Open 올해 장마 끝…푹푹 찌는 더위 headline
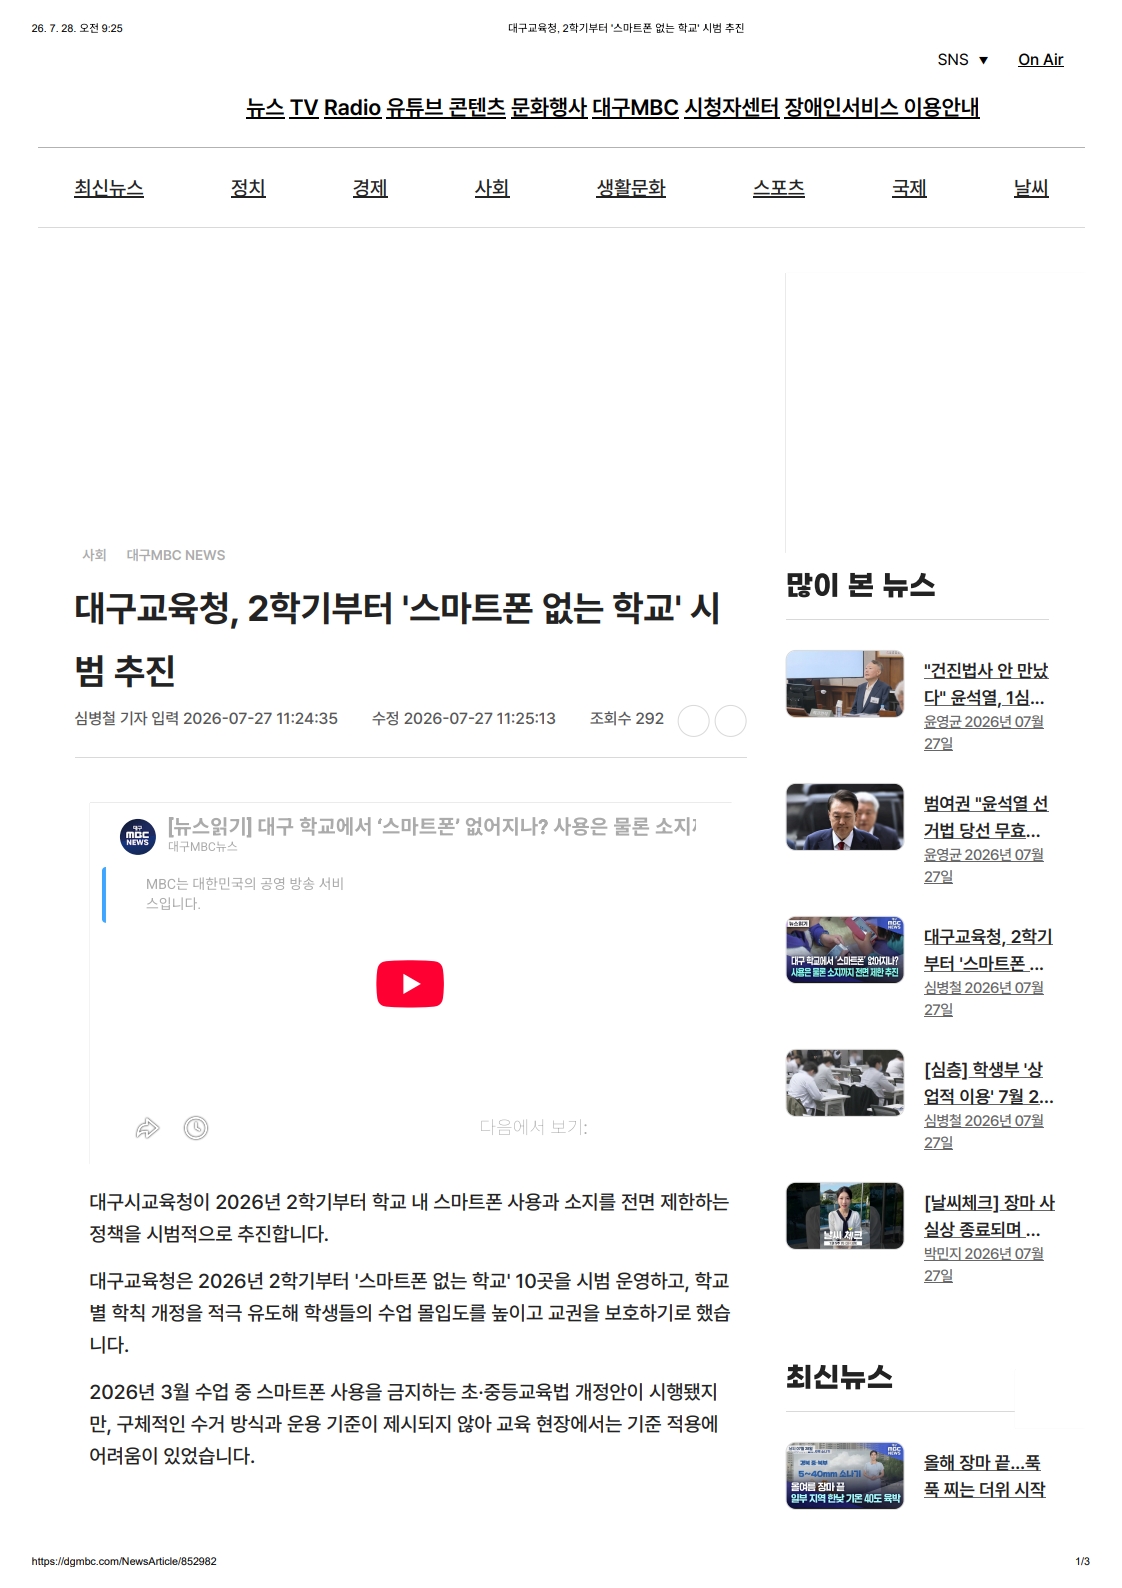Screen dimensions: 1122x1588 pos(985,1476)
